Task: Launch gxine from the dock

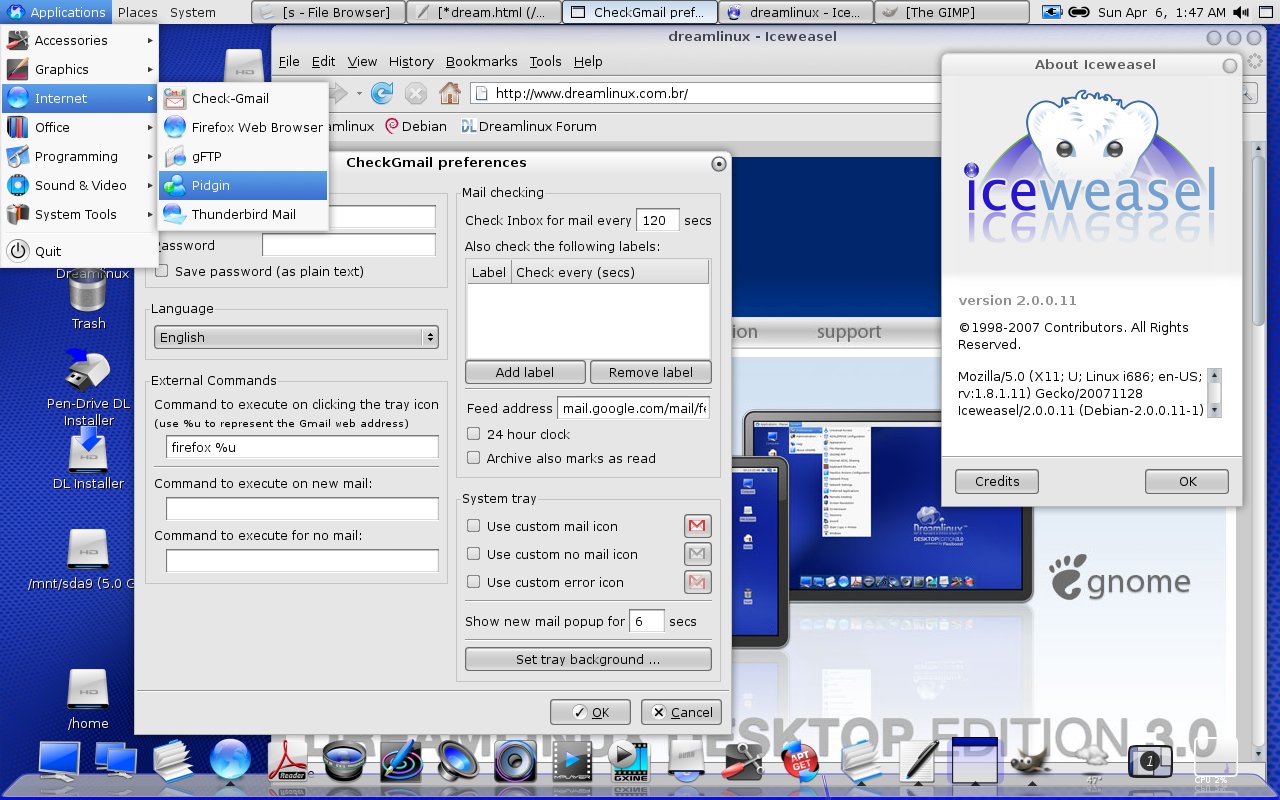Action: (x=629, y=762)
